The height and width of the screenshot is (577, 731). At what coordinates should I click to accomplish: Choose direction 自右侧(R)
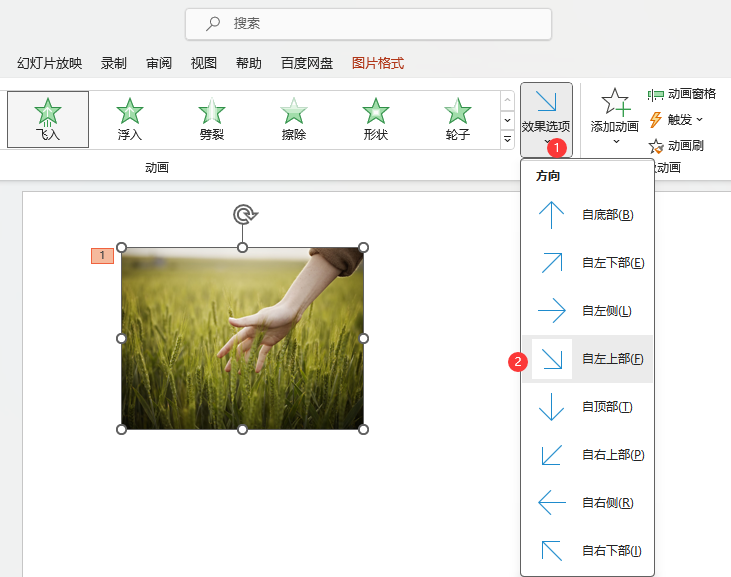tap(587, 503)
